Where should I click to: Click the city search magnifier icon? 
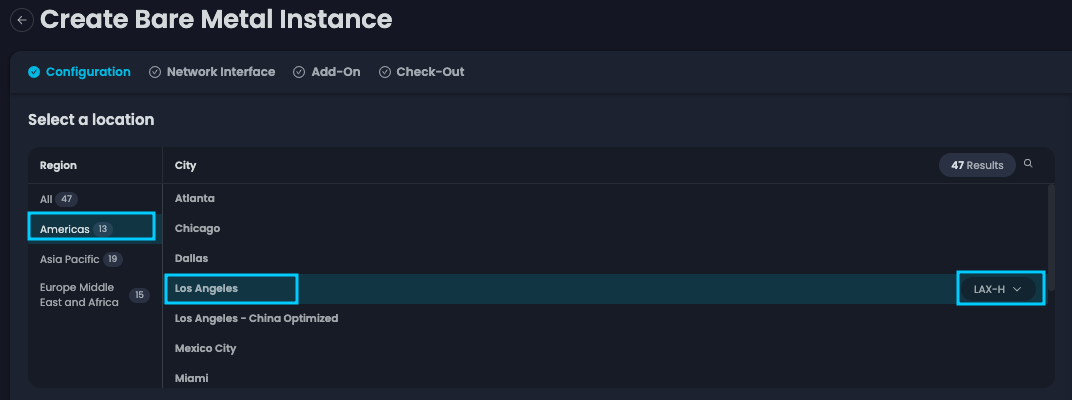point(1028,164)
